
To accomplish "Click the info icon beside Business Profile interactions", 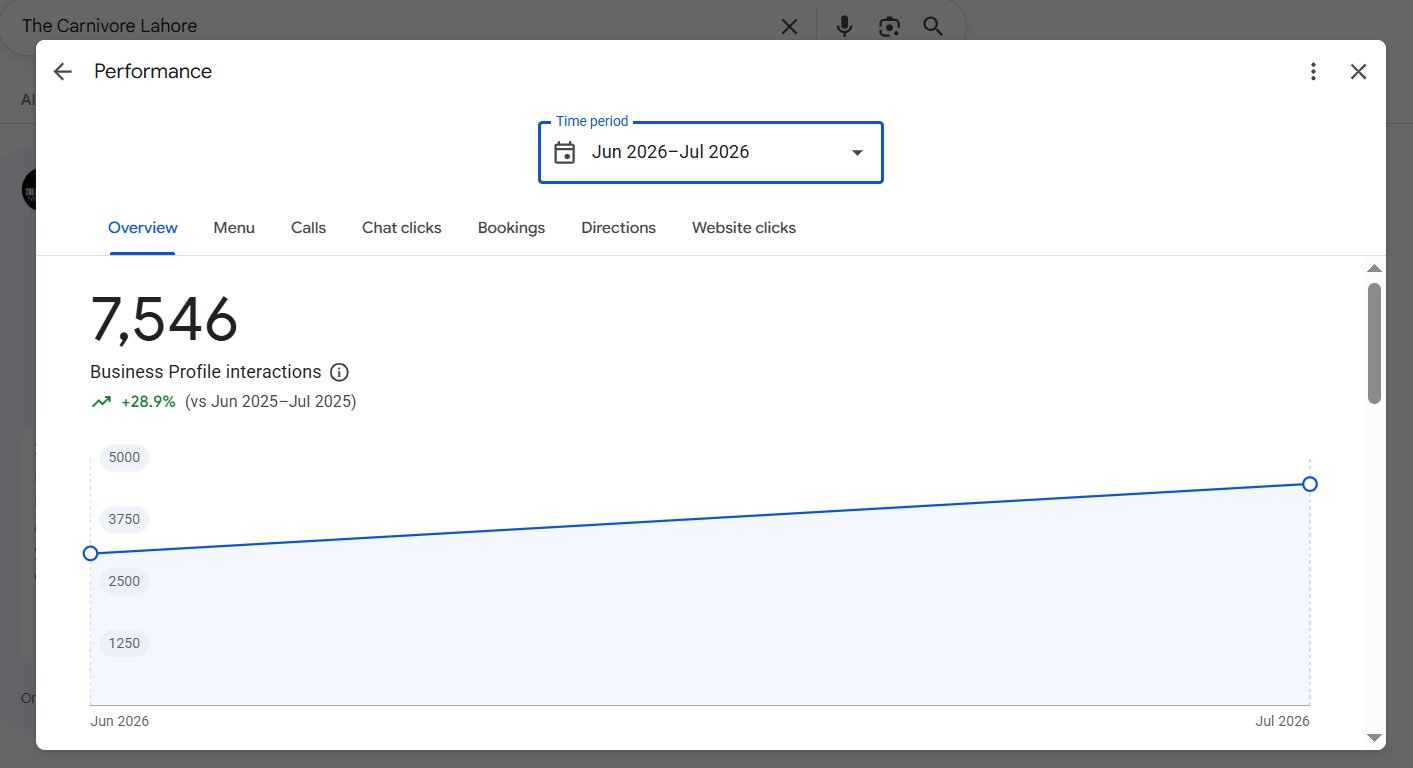I will click(339, 372).
